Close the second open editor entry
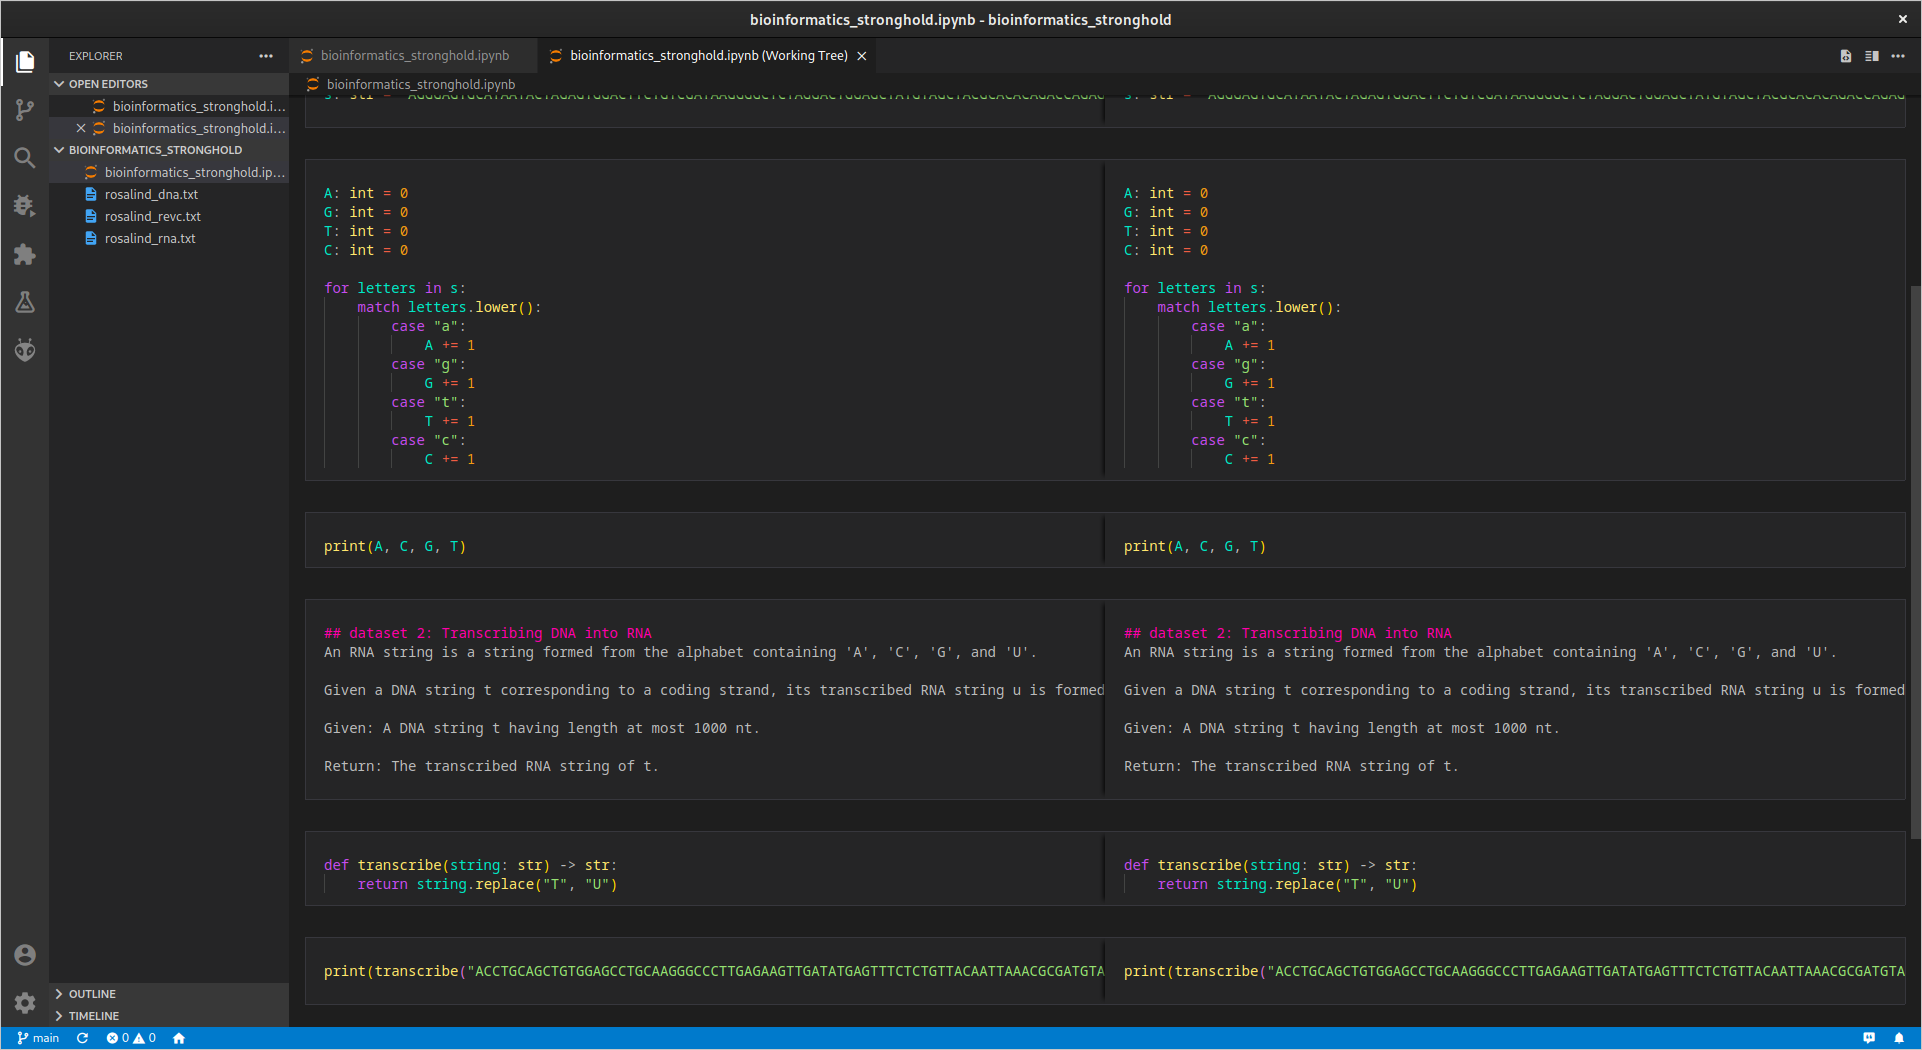 pyautogui.click(x=81, y=128)
